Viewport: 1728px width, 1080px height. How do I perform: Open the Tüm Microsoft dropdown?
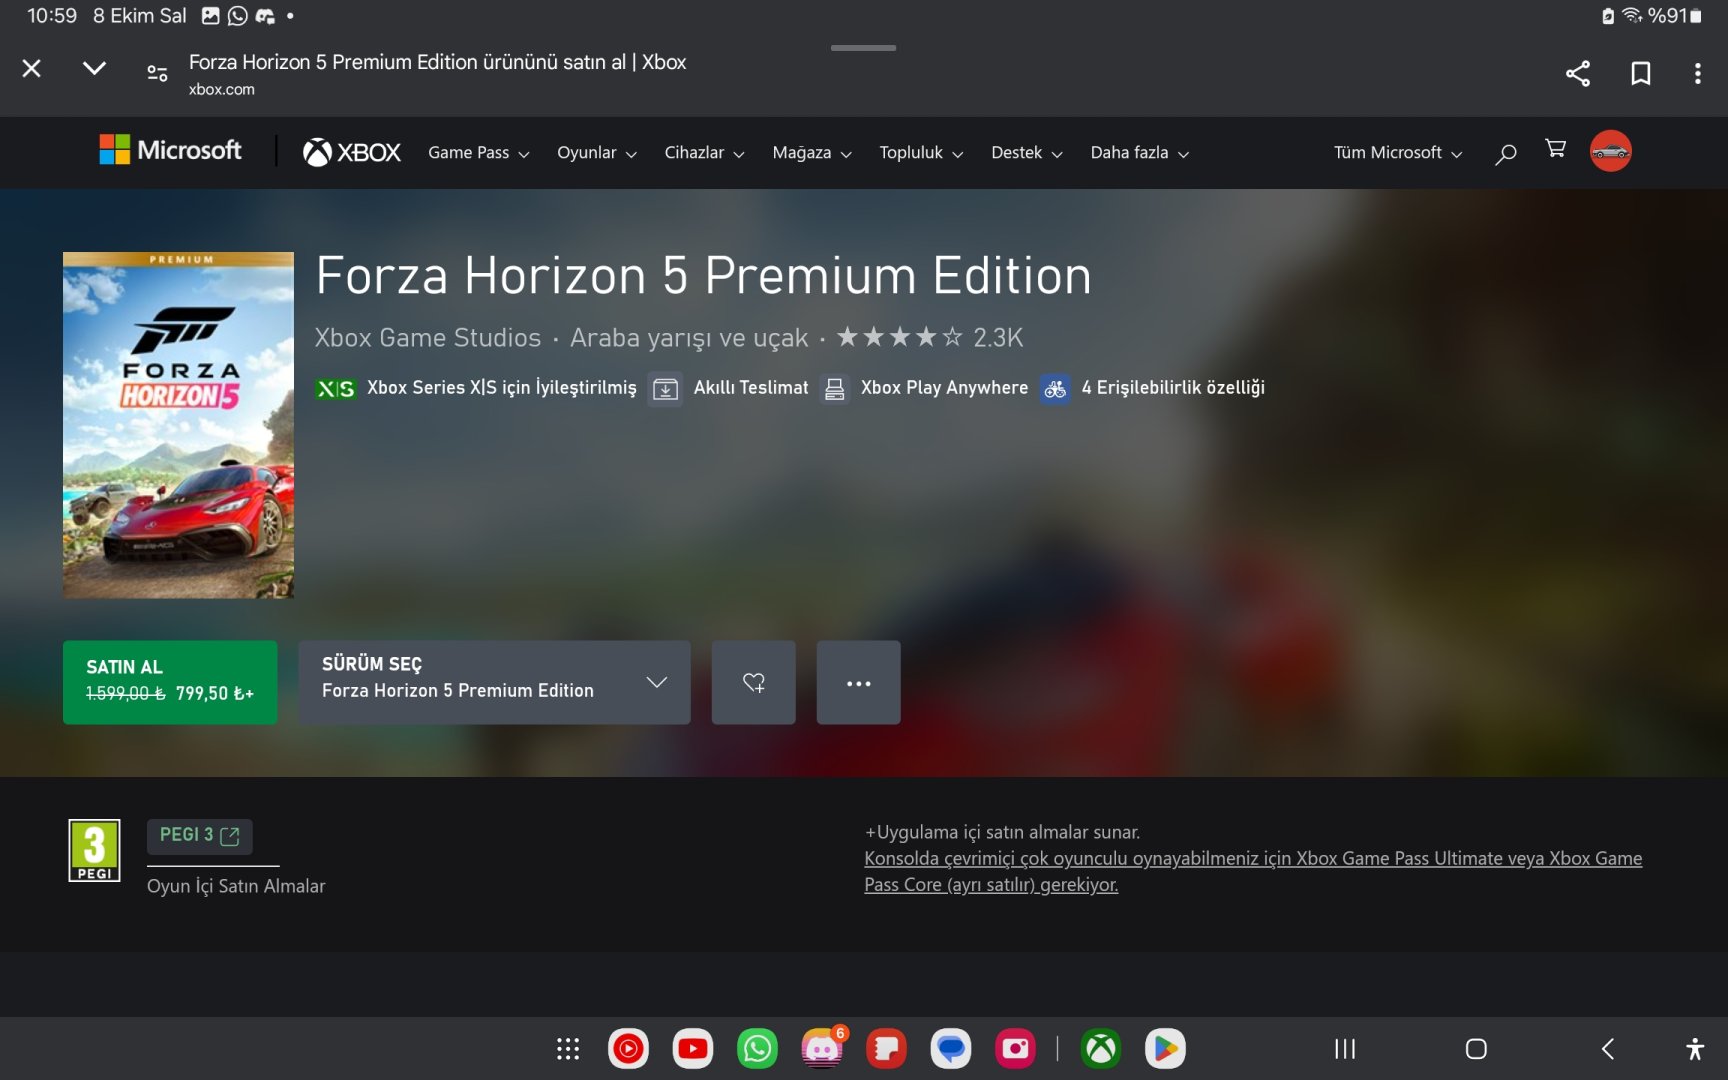pyautogui.click(x=1398, y=153)
